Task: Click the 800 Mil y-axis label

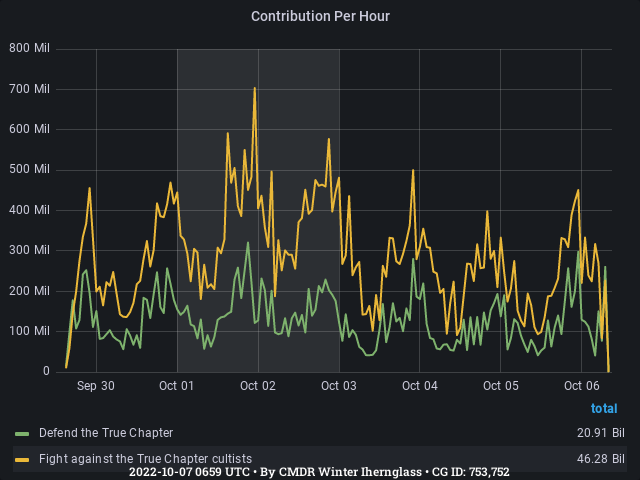Action: [29, 48]
